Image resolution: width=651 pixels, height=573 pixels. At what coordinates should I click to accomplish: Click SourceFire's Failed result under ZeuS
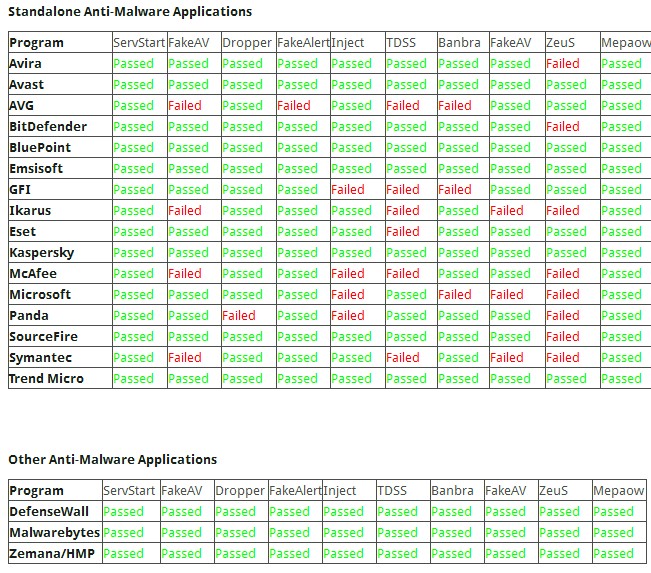pos(563,336)
